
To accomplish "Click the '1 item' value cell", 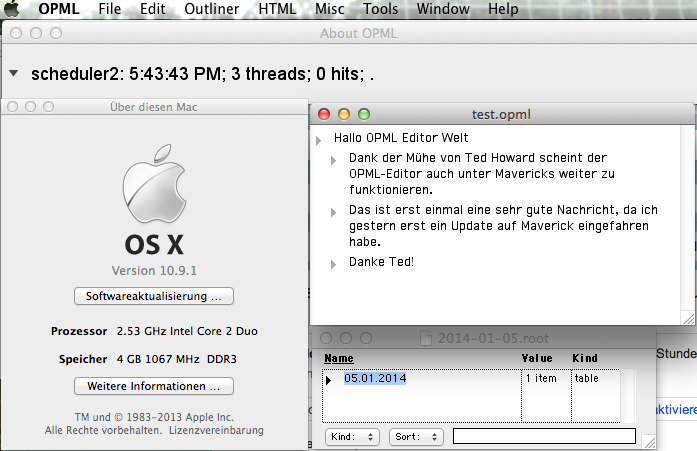I will pos(541,378).
